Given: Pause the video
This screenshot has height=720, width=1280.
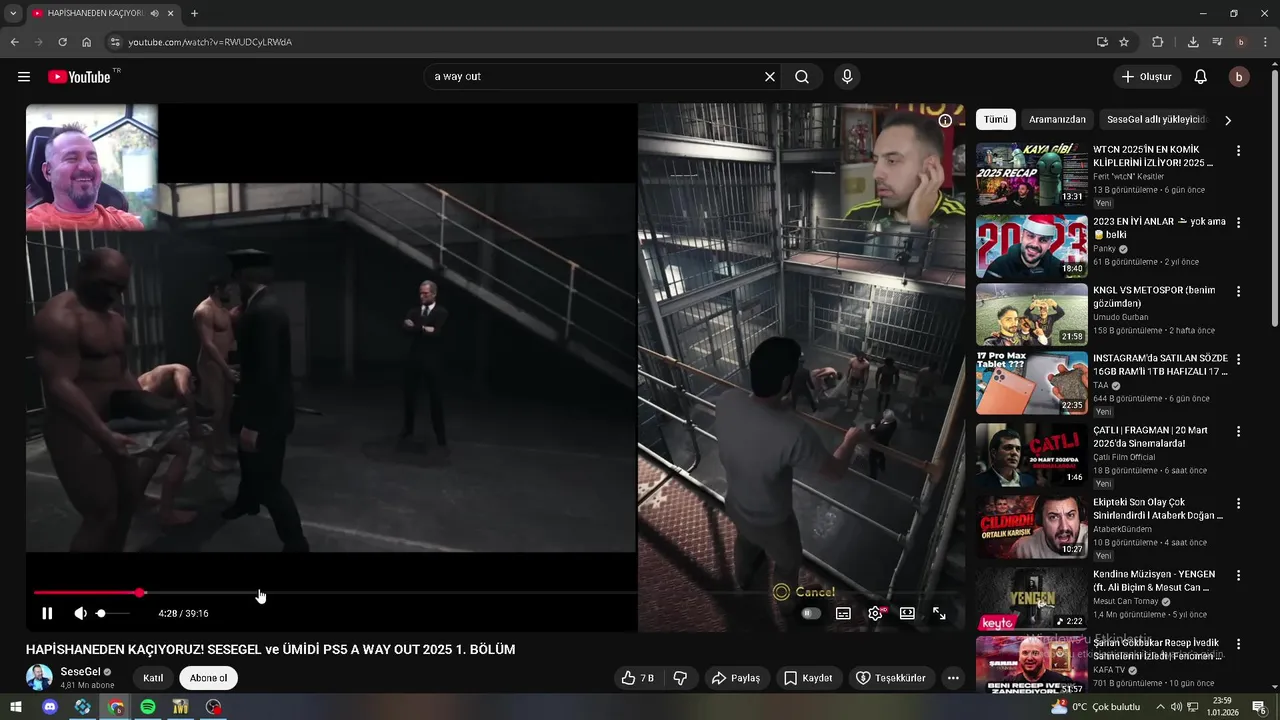Looking at the screenshot, I should [47, 613].
